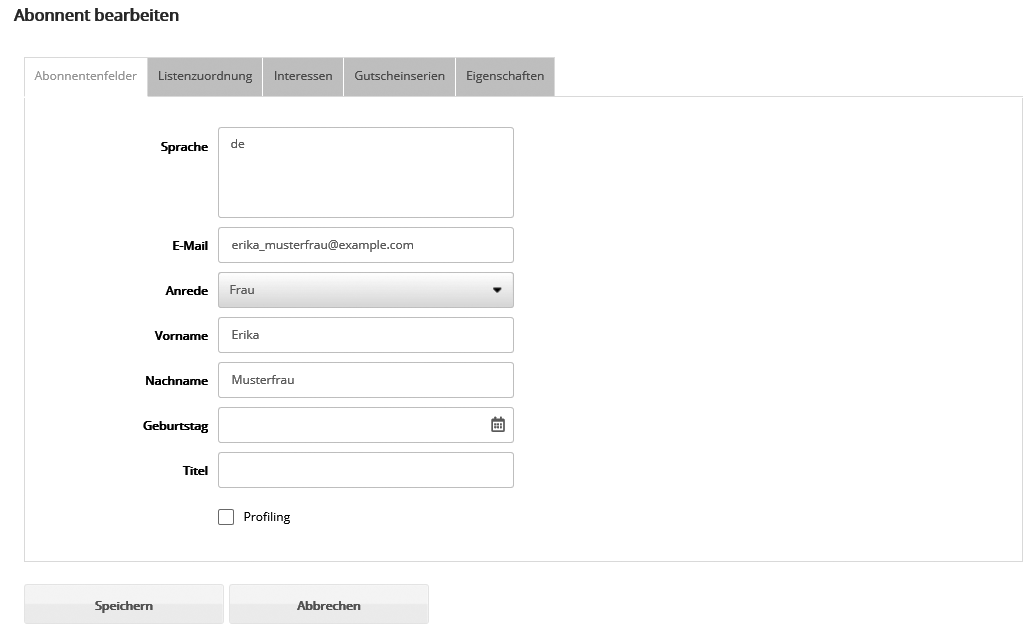
Task: Show the Gutscheinserien tab
Action: click(x=399, y=77)
